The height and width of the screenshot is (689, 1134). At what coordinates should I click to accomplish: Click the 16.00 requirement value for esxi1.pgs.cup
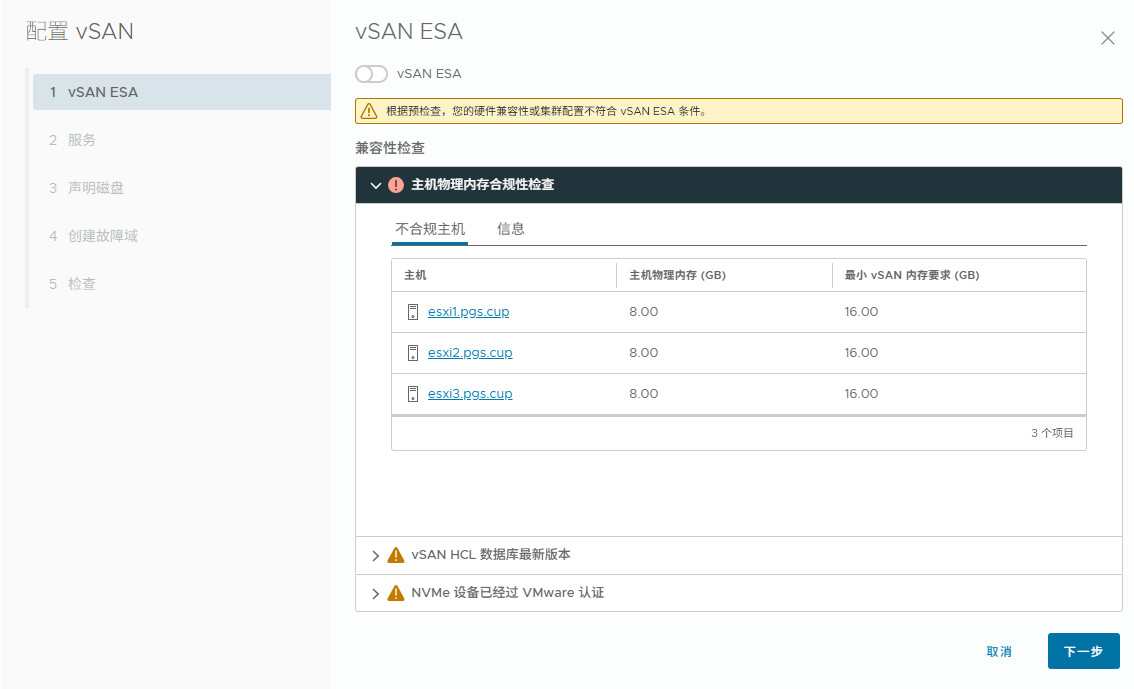pyautogui.click(x=861, y=312)
